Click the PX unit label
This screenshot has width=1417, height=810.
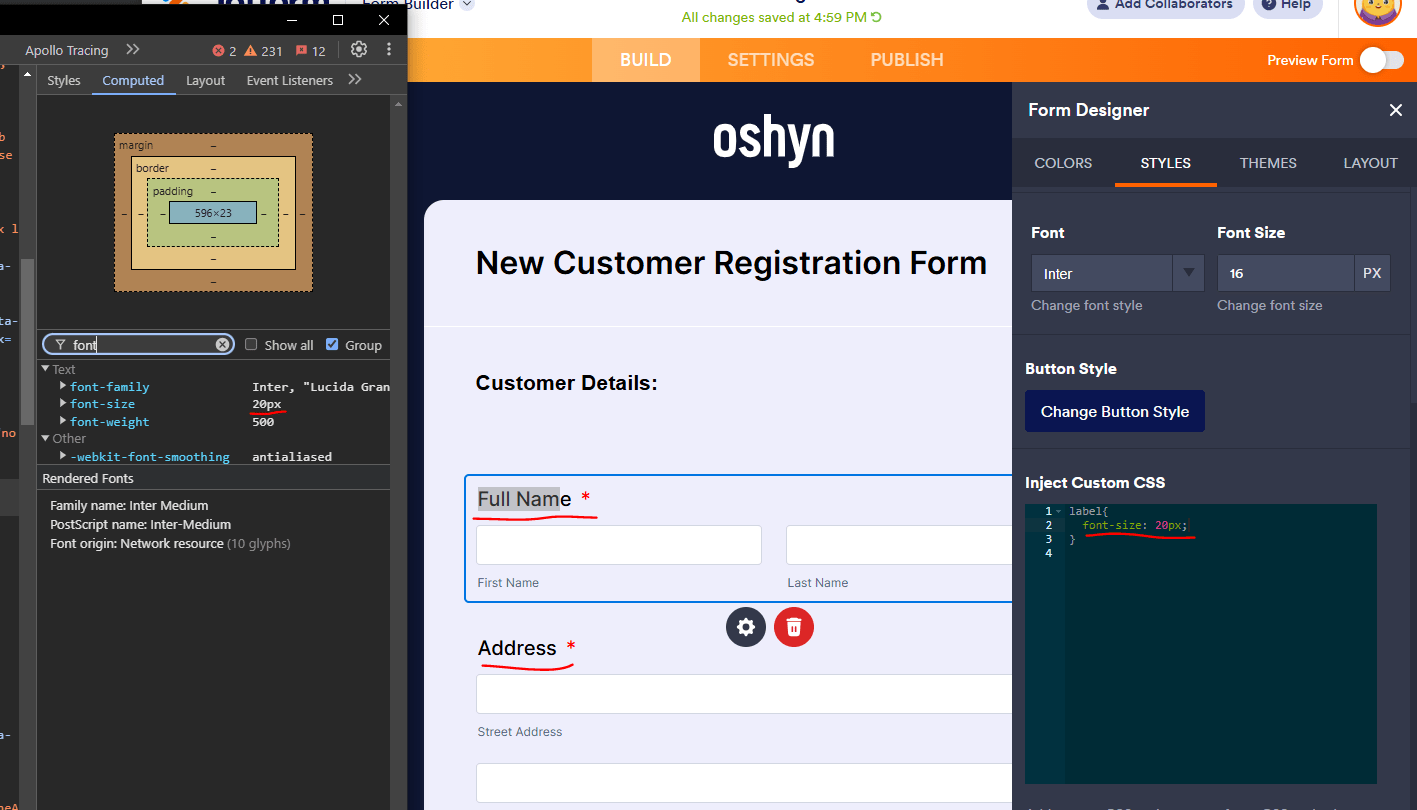tap(1372, 273)
